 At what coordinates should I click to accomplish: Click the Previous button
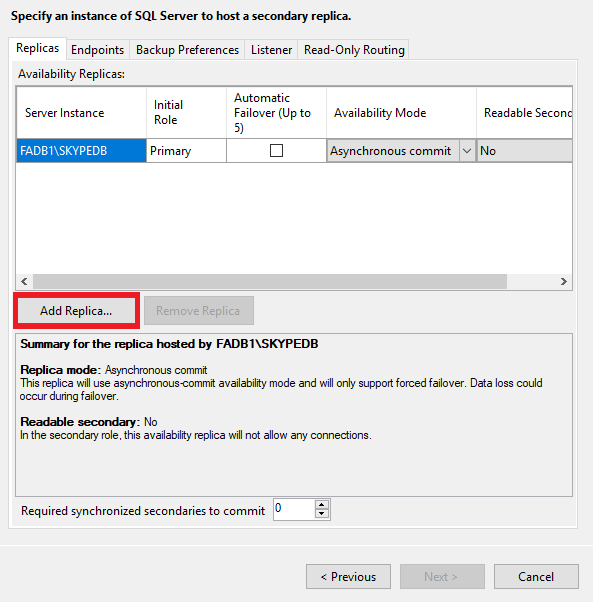pyautogui.click(x=349, y=577)
